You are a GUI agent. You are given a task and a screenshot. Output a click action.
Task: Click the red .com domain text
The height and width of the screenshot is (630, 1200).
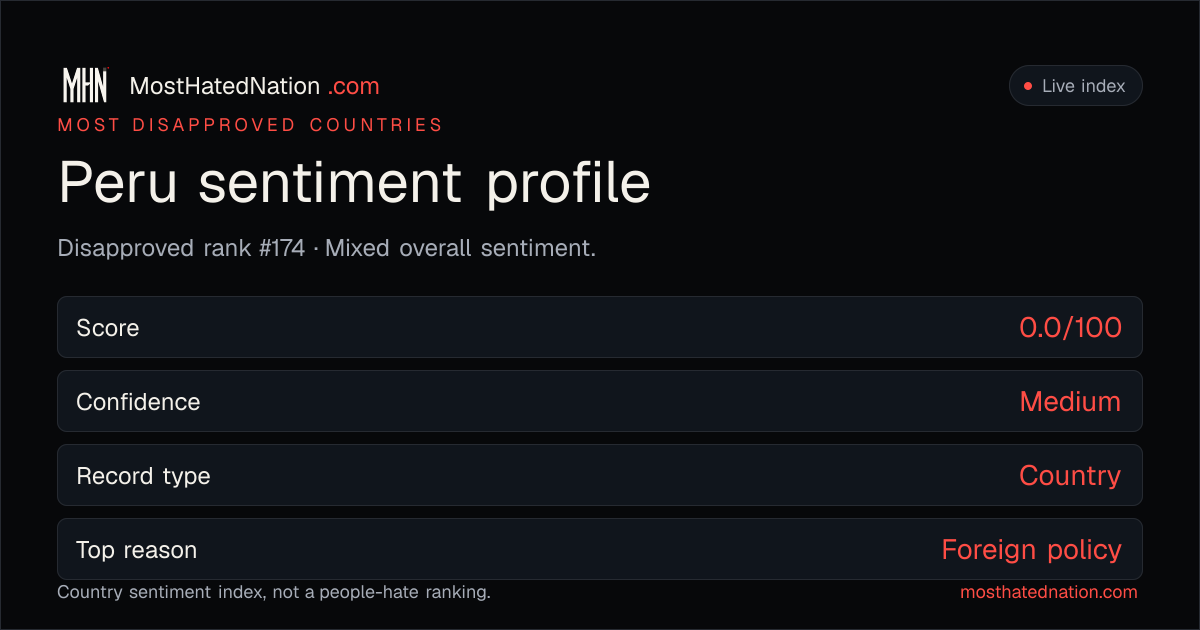[354, 87]
